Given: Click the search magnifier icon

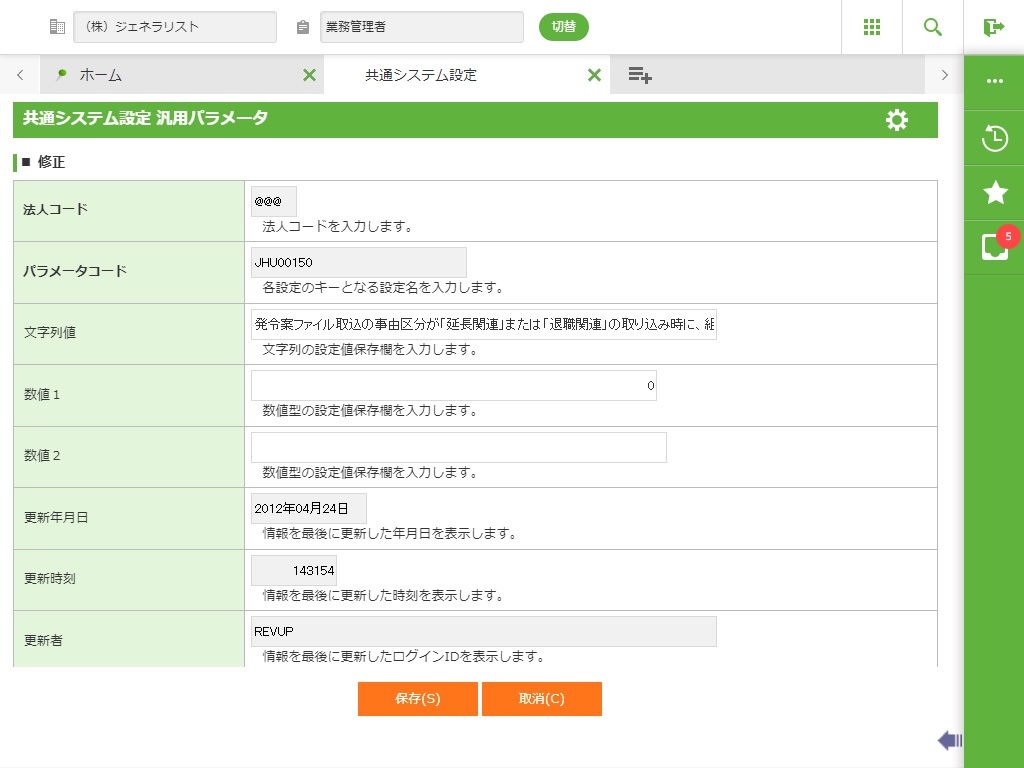Looking at the screenshot, I should tap(933, 27).
